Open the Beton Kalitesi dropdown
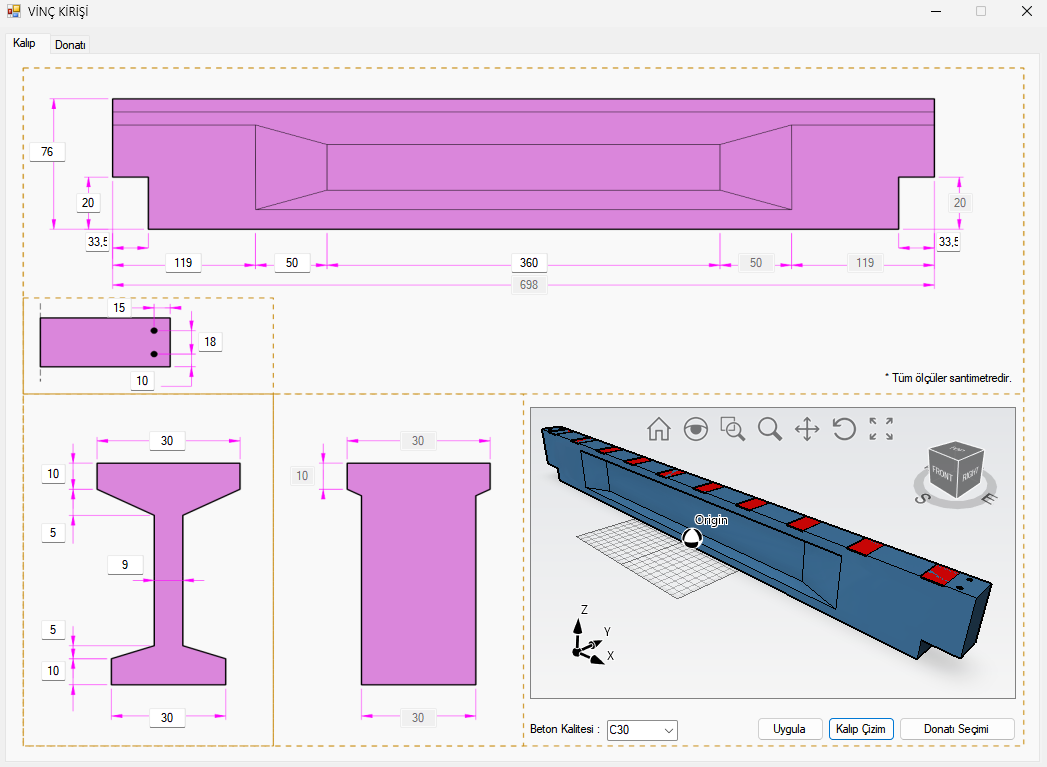 pos(642,730)
